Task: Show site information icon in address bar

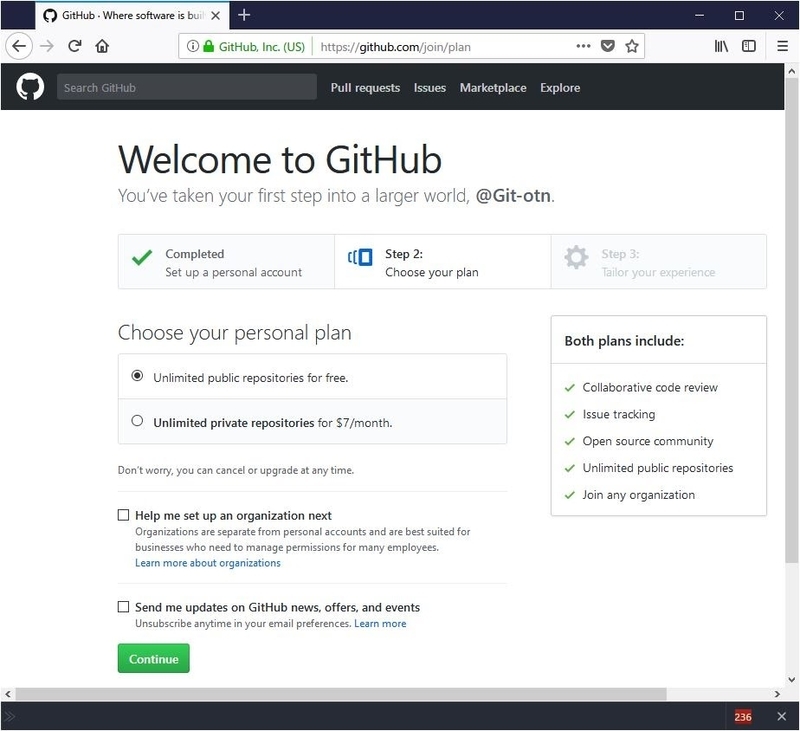Action: click(x=192, y=46)
